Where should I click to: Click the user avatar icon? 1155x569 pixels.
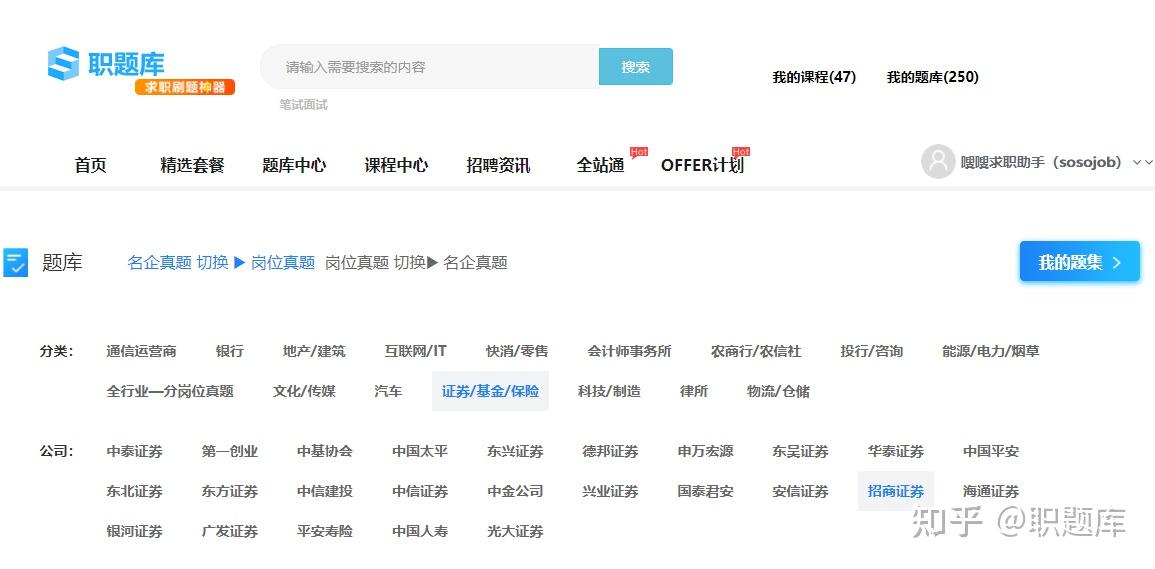coord(938,161)
